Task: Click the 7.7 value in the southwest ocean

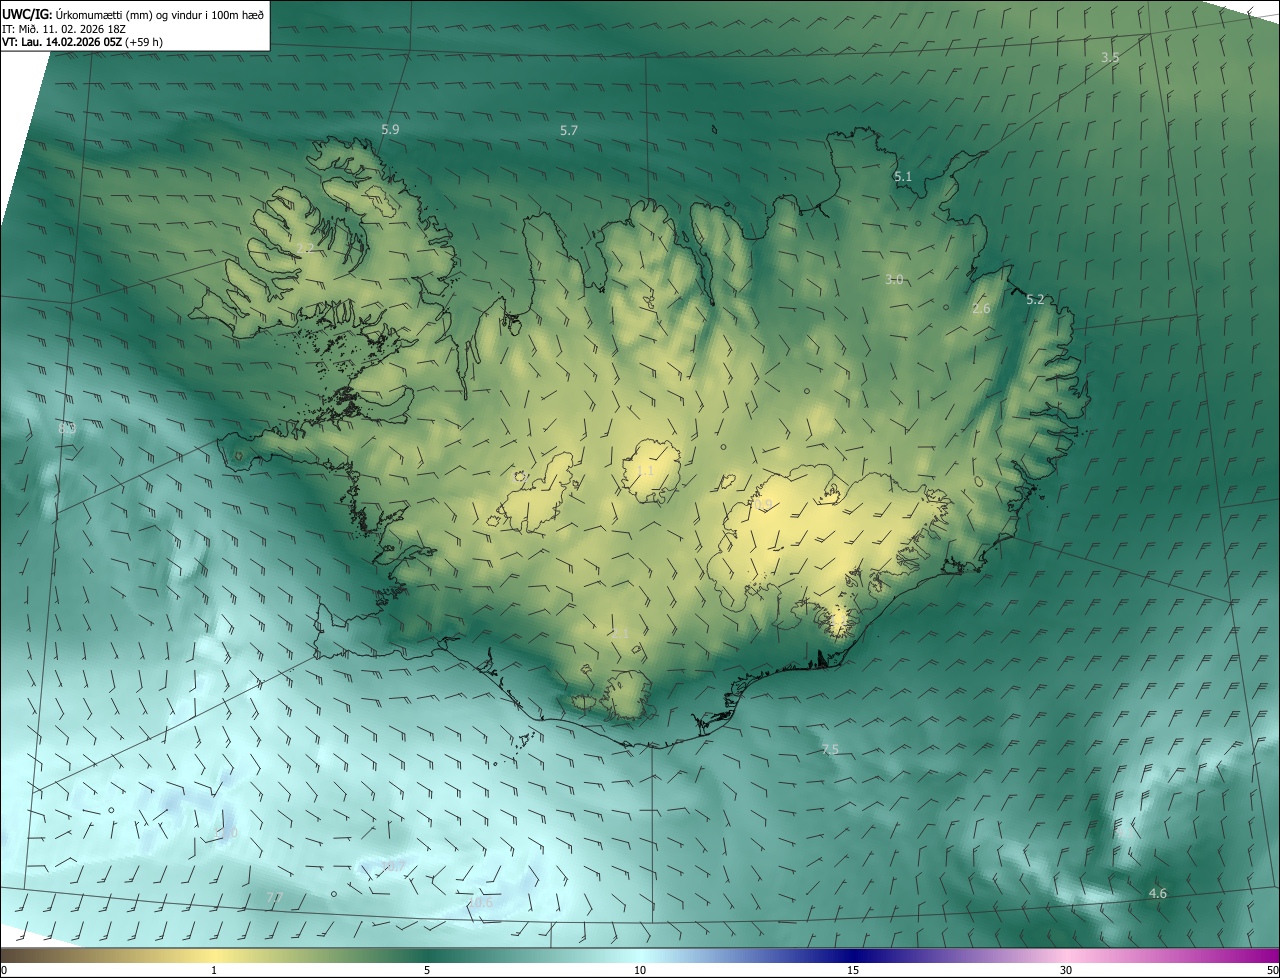Action: 275,897
